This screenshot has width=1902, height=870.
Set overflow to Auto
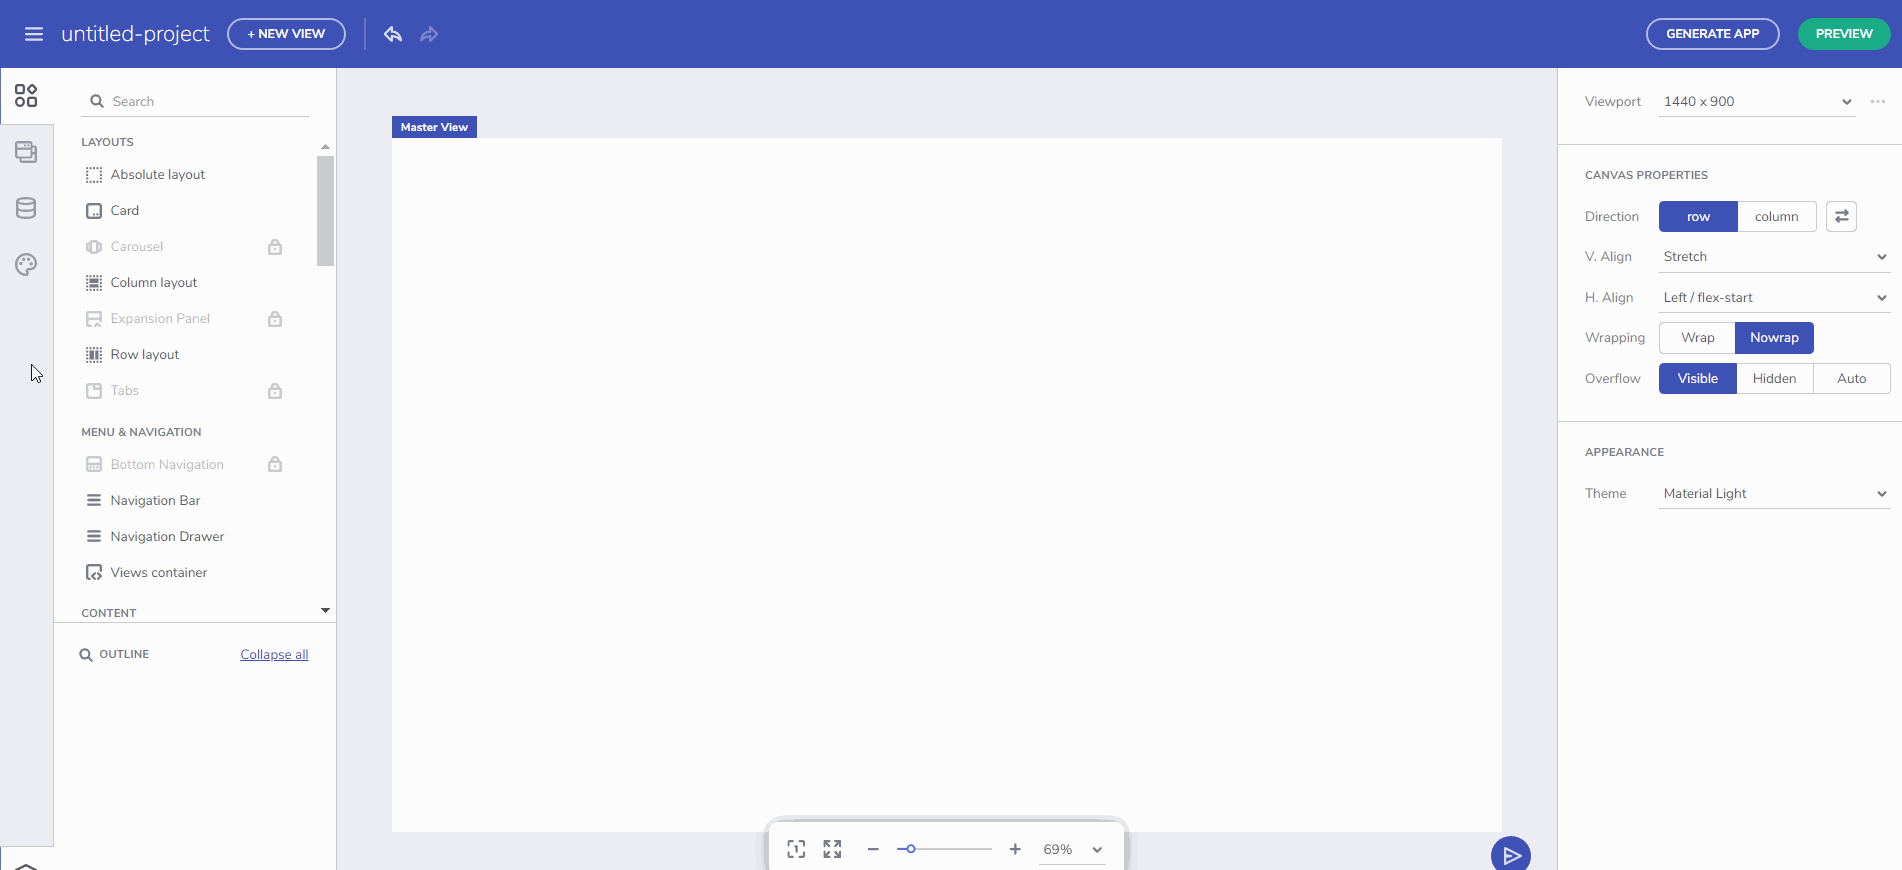tap(1852, 378)
